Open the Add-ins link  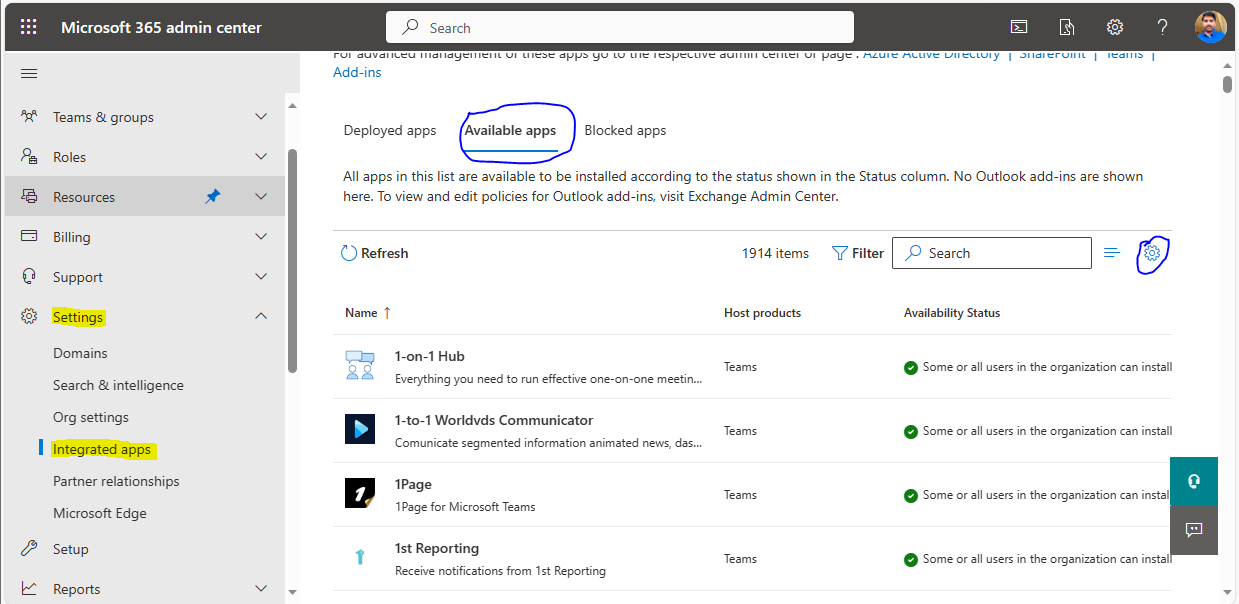pos(357,72)
